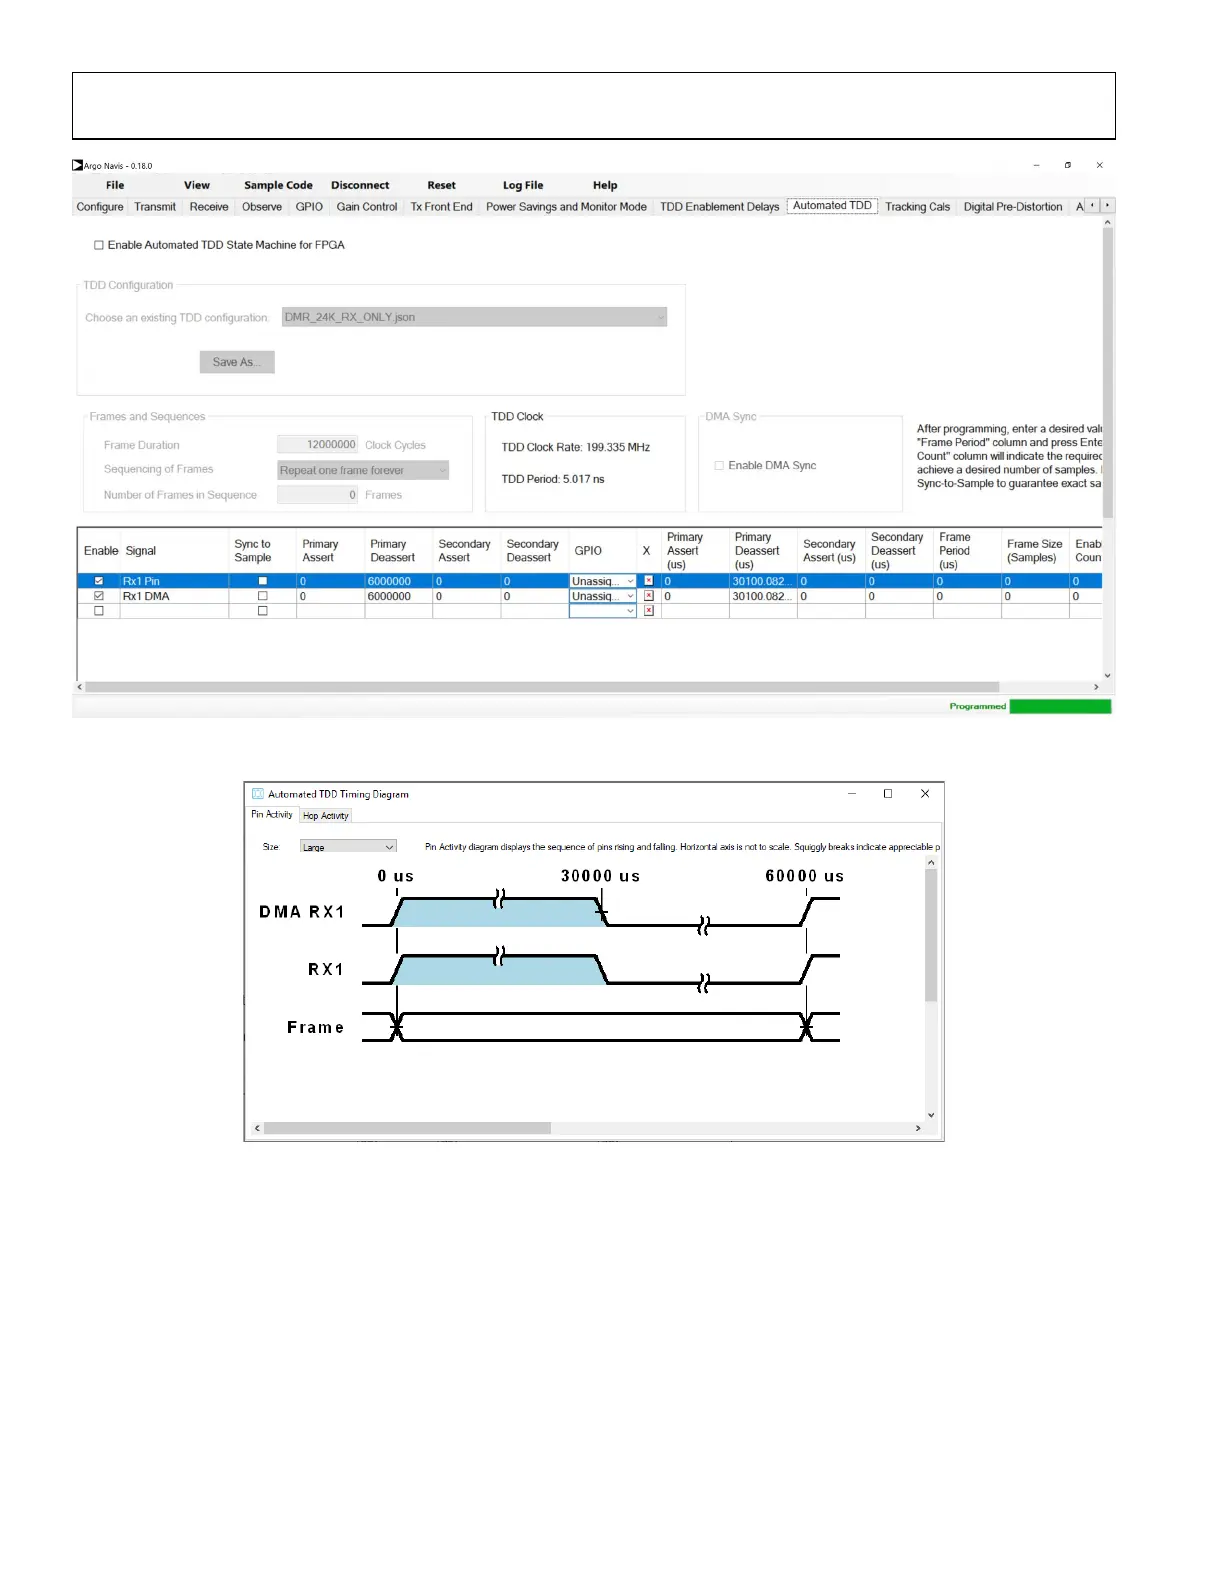Viewport: 1224px width, 1584px height.
Task: Open GPIO dropdown for Rx1 DMA row
Action: click(603, 596)
